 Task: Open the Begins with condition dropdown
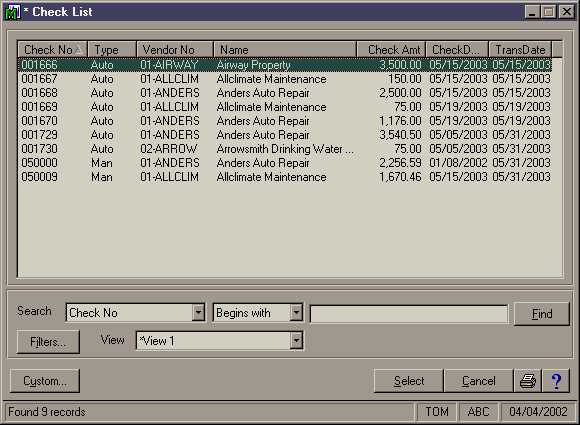pyautogui.click(x=296, y=313)
